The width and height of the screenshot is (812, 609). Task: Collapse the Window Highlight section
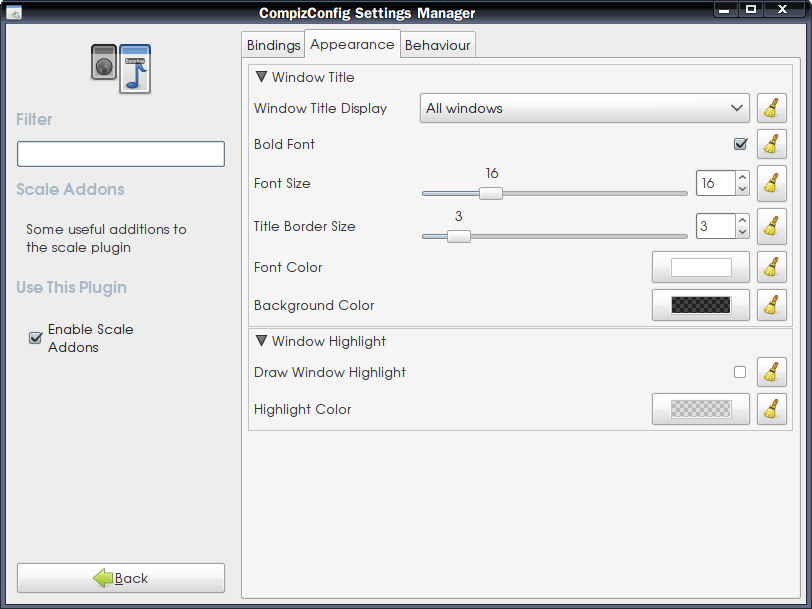(262, 341)
